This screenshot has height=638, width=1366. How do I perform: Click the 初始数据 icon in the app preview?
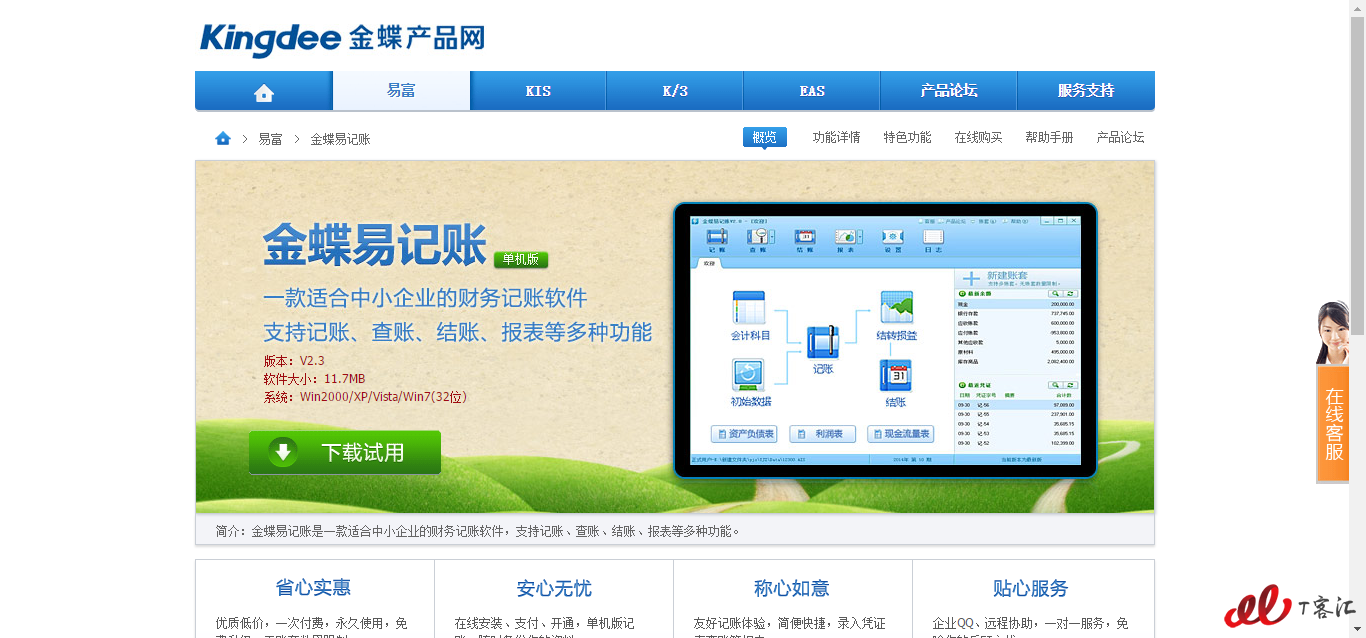[749, 375]
